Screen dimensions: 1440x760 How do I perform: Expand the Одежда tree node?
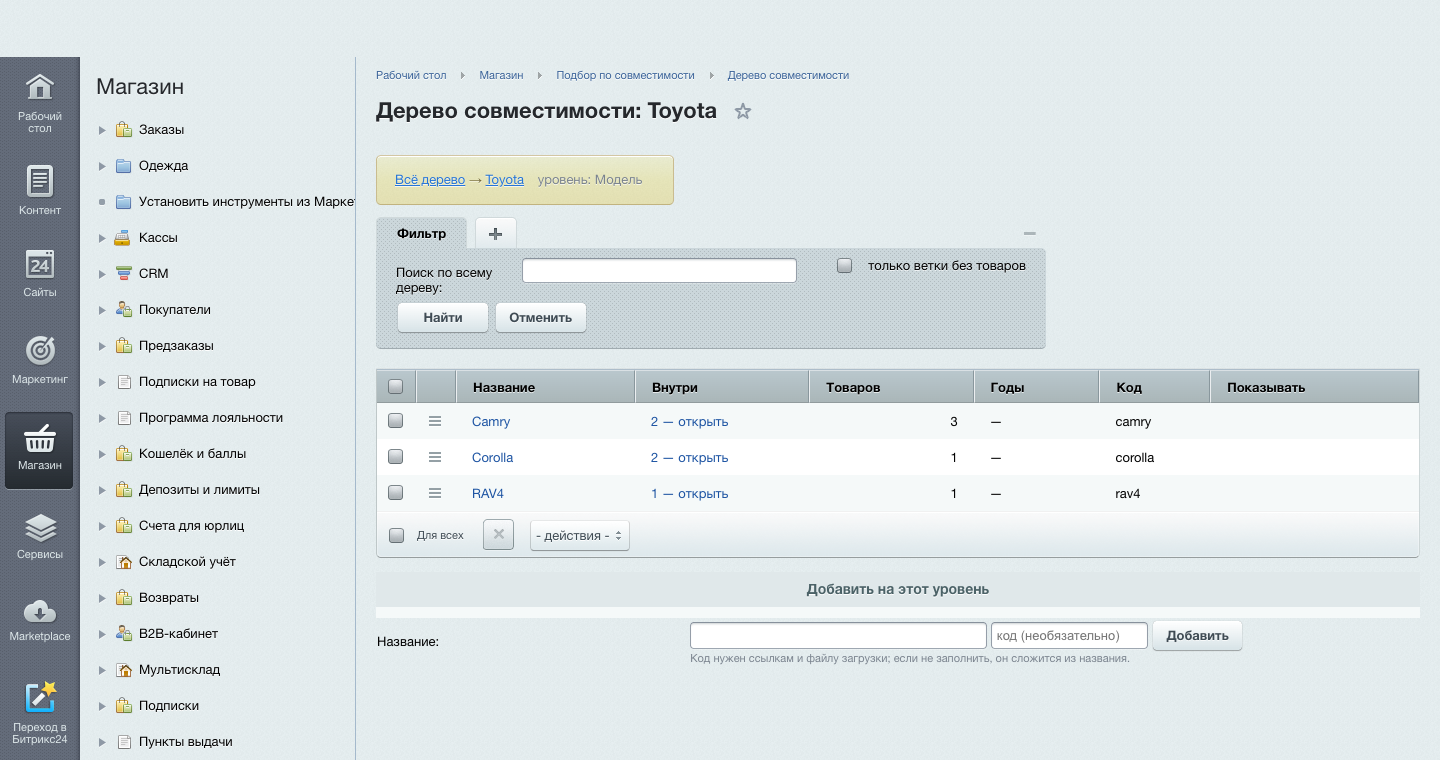[102, 166]
